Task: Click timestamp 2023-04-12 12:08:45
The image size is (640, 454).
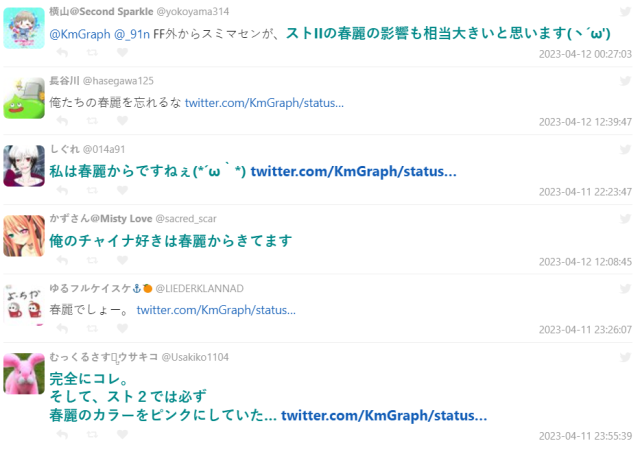Action: (x=585, y=262)
